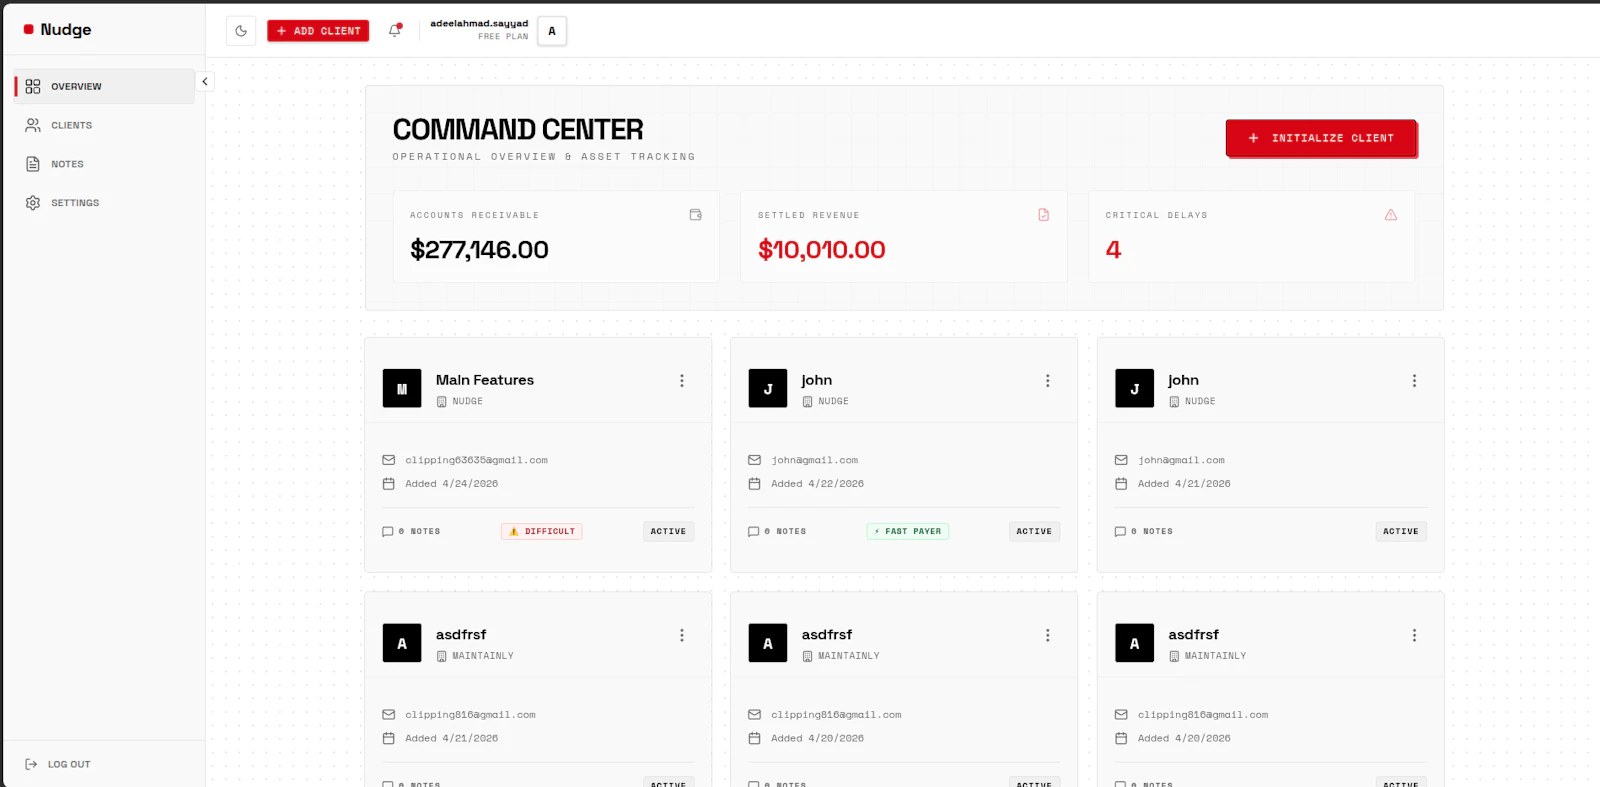
Task: Click the Fast Payer badge on John's card
Action: 908,532
